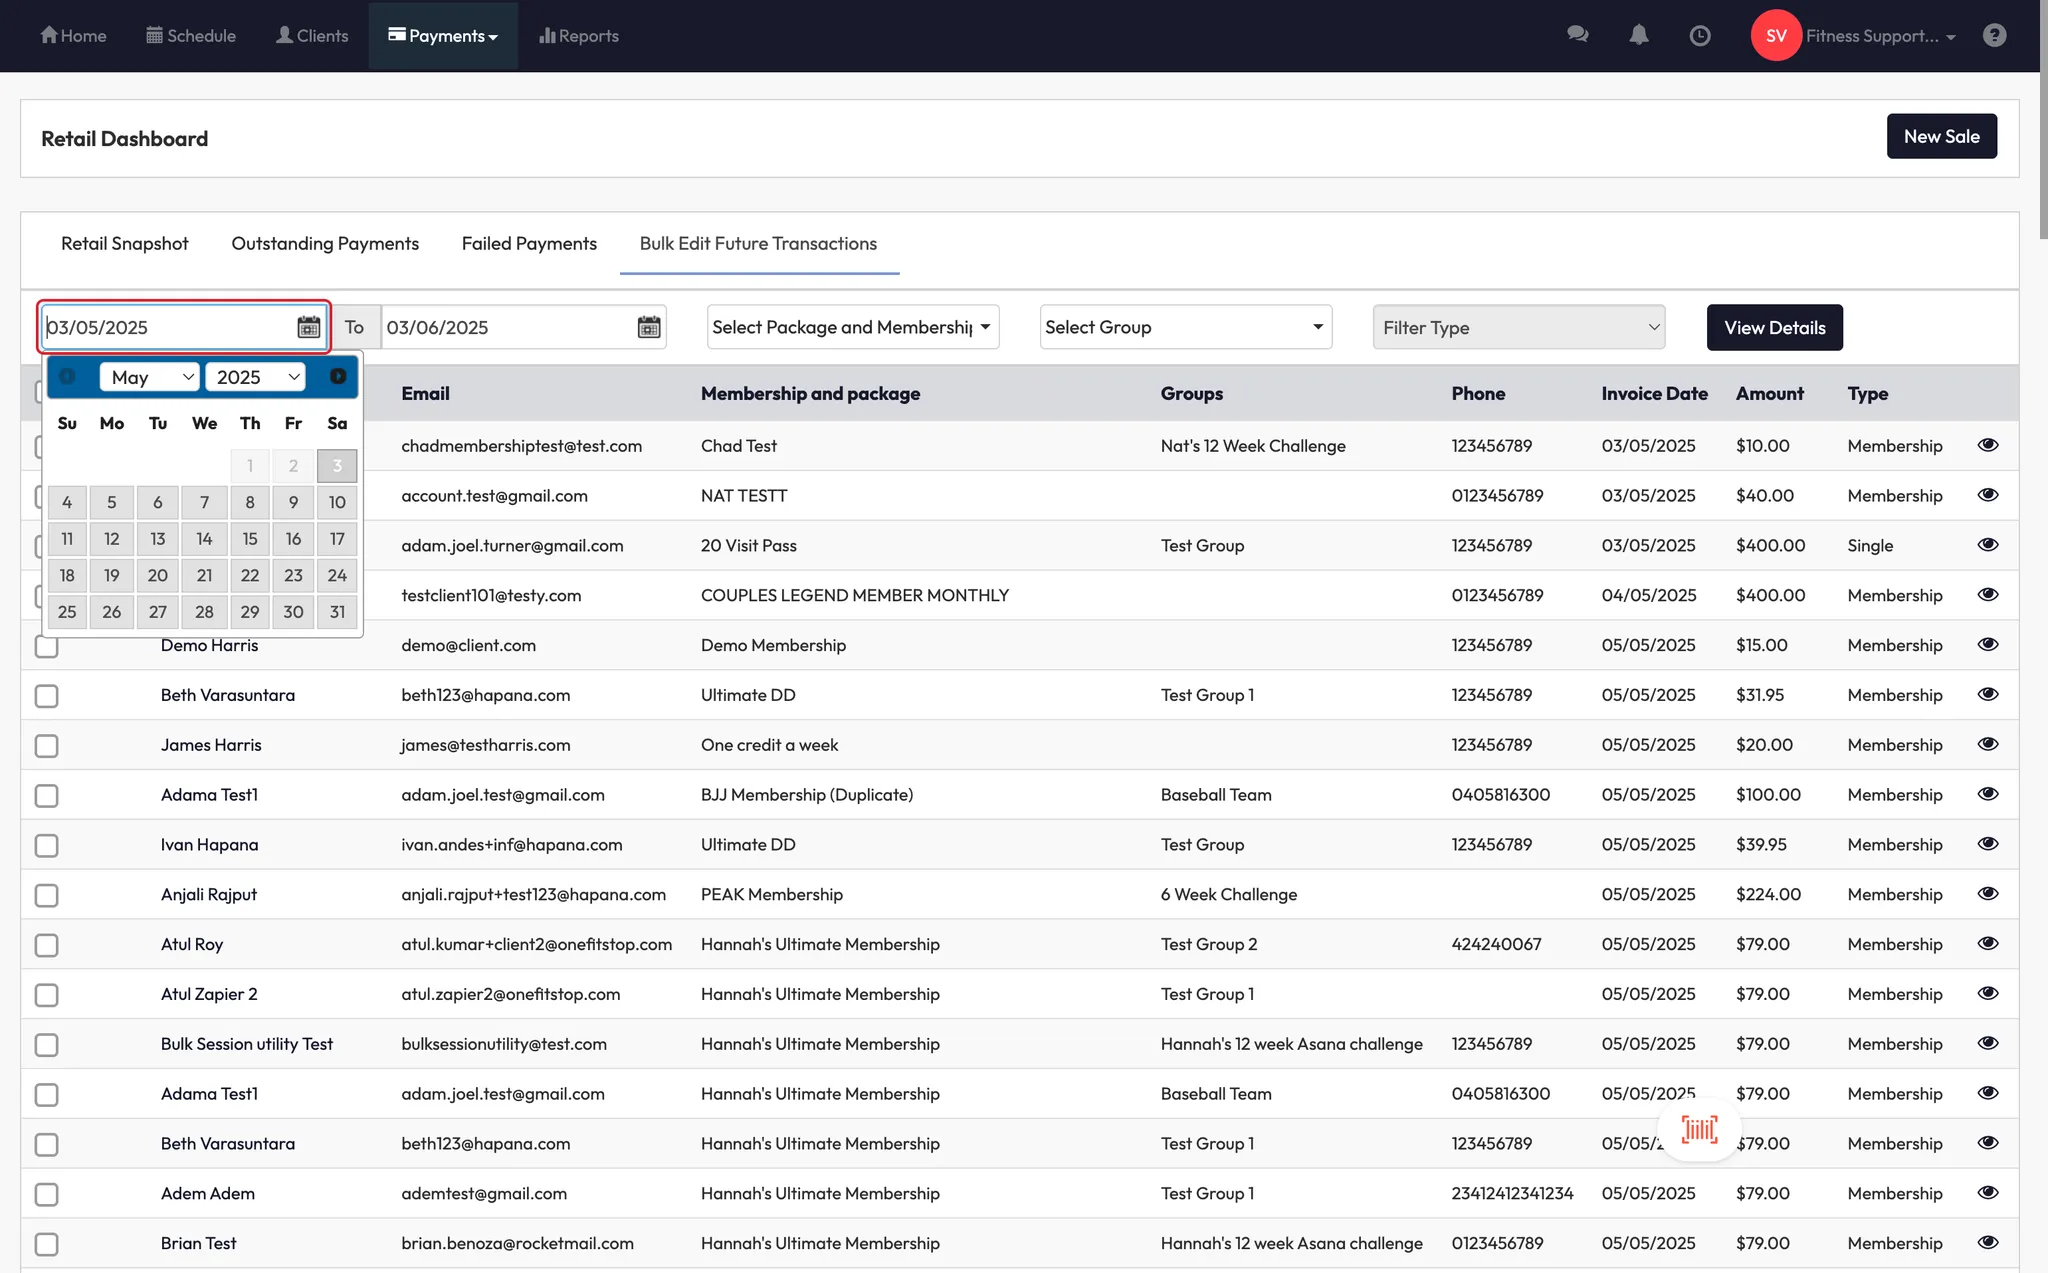2048x1273 pixels.
Task: Open the chat messages icon
Action: coord(1578,35)
